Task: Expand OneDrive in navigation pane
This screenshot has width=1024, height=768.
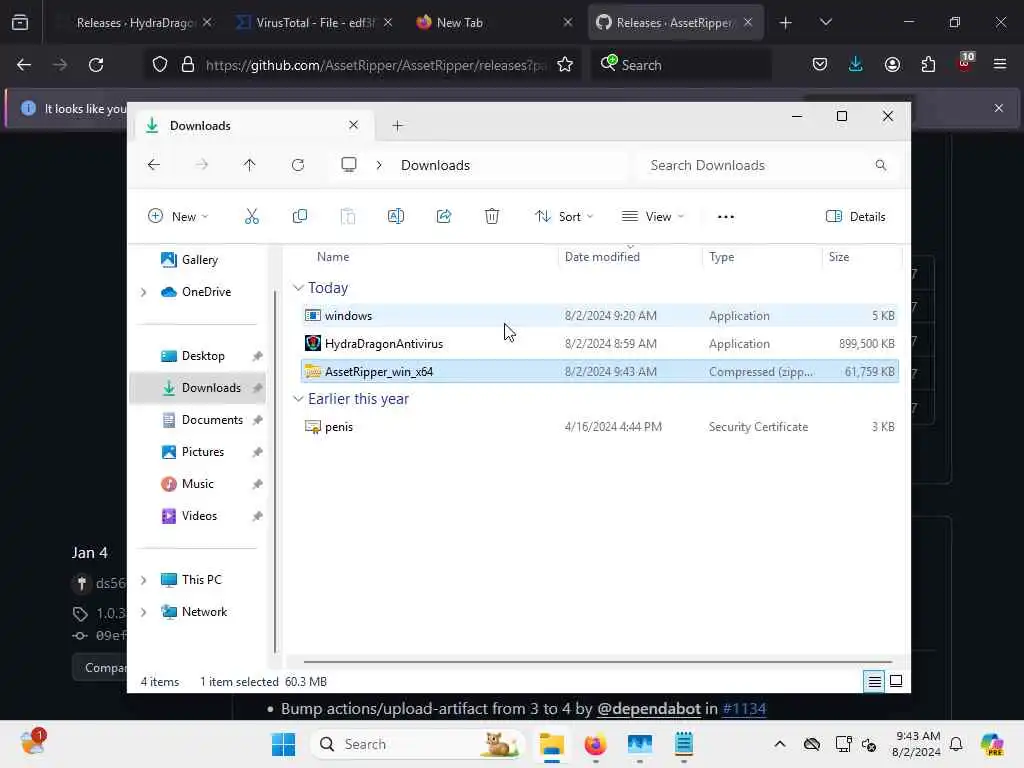Action: pos(144,292)
